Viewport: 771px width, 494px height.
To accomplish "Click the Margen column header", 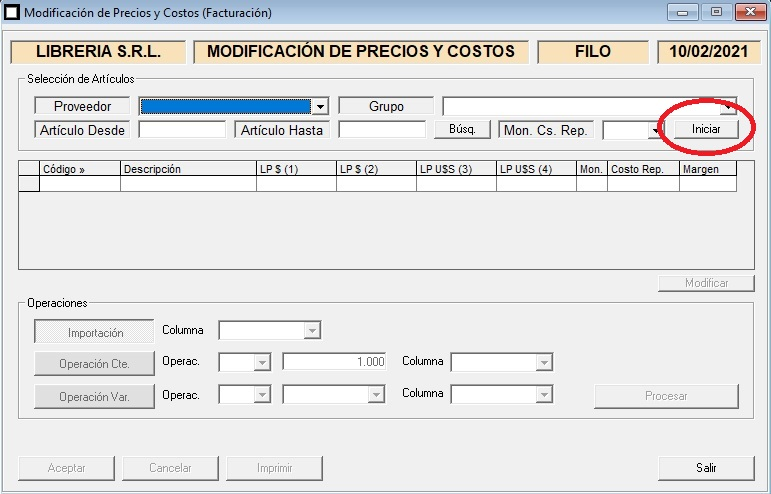I will (707, 169).
